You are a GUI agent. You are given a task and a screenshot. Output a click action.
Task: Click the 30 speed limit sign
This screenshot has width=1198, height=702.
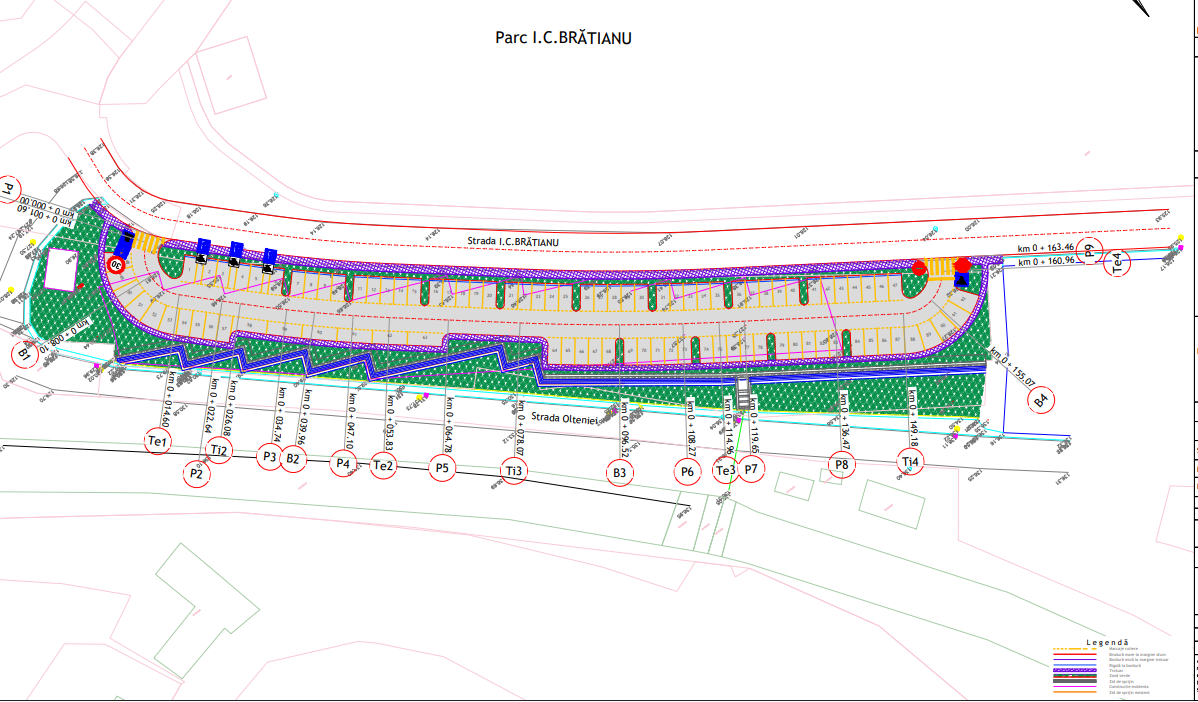[117, 265]
